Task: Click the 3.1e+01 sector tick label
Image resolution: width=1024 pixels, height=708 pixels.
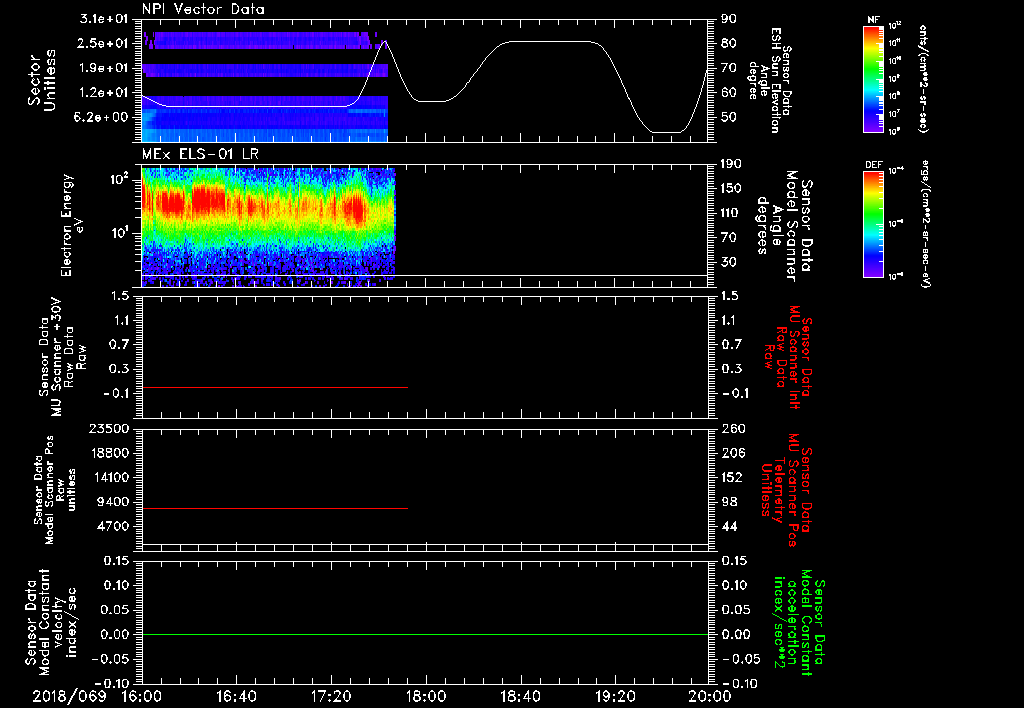Action: (103, 19)
